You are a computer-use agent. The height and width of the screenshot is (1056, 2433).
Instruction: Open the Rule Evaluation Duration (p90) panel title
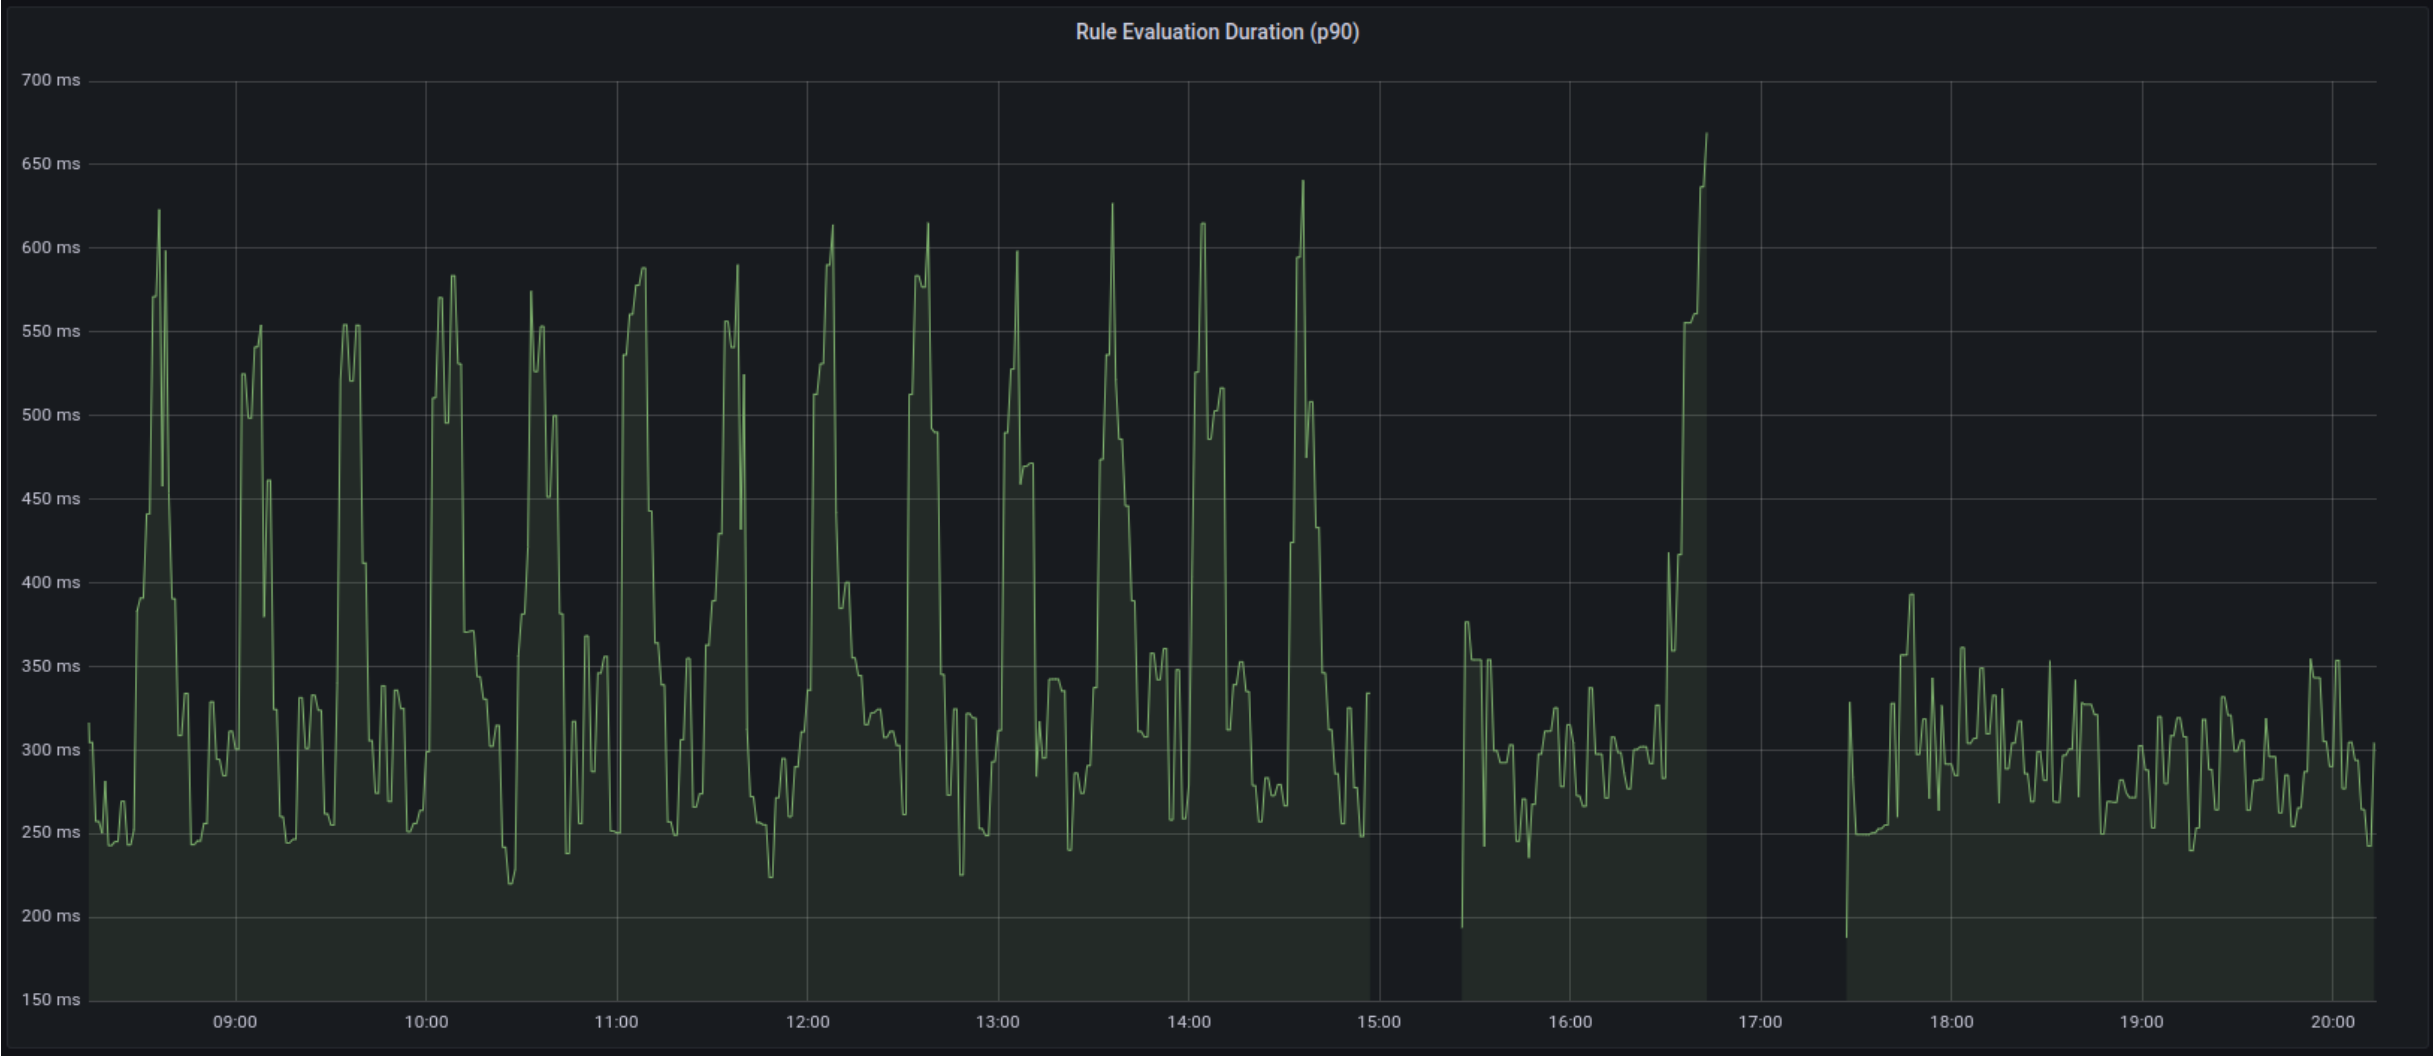[x=1217, y=32]
